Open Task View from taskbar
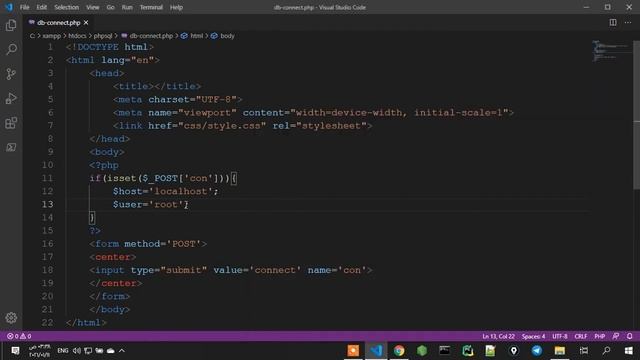Viewport: 640px width, 360px height. pyautogui.click(x=584, y=350)
